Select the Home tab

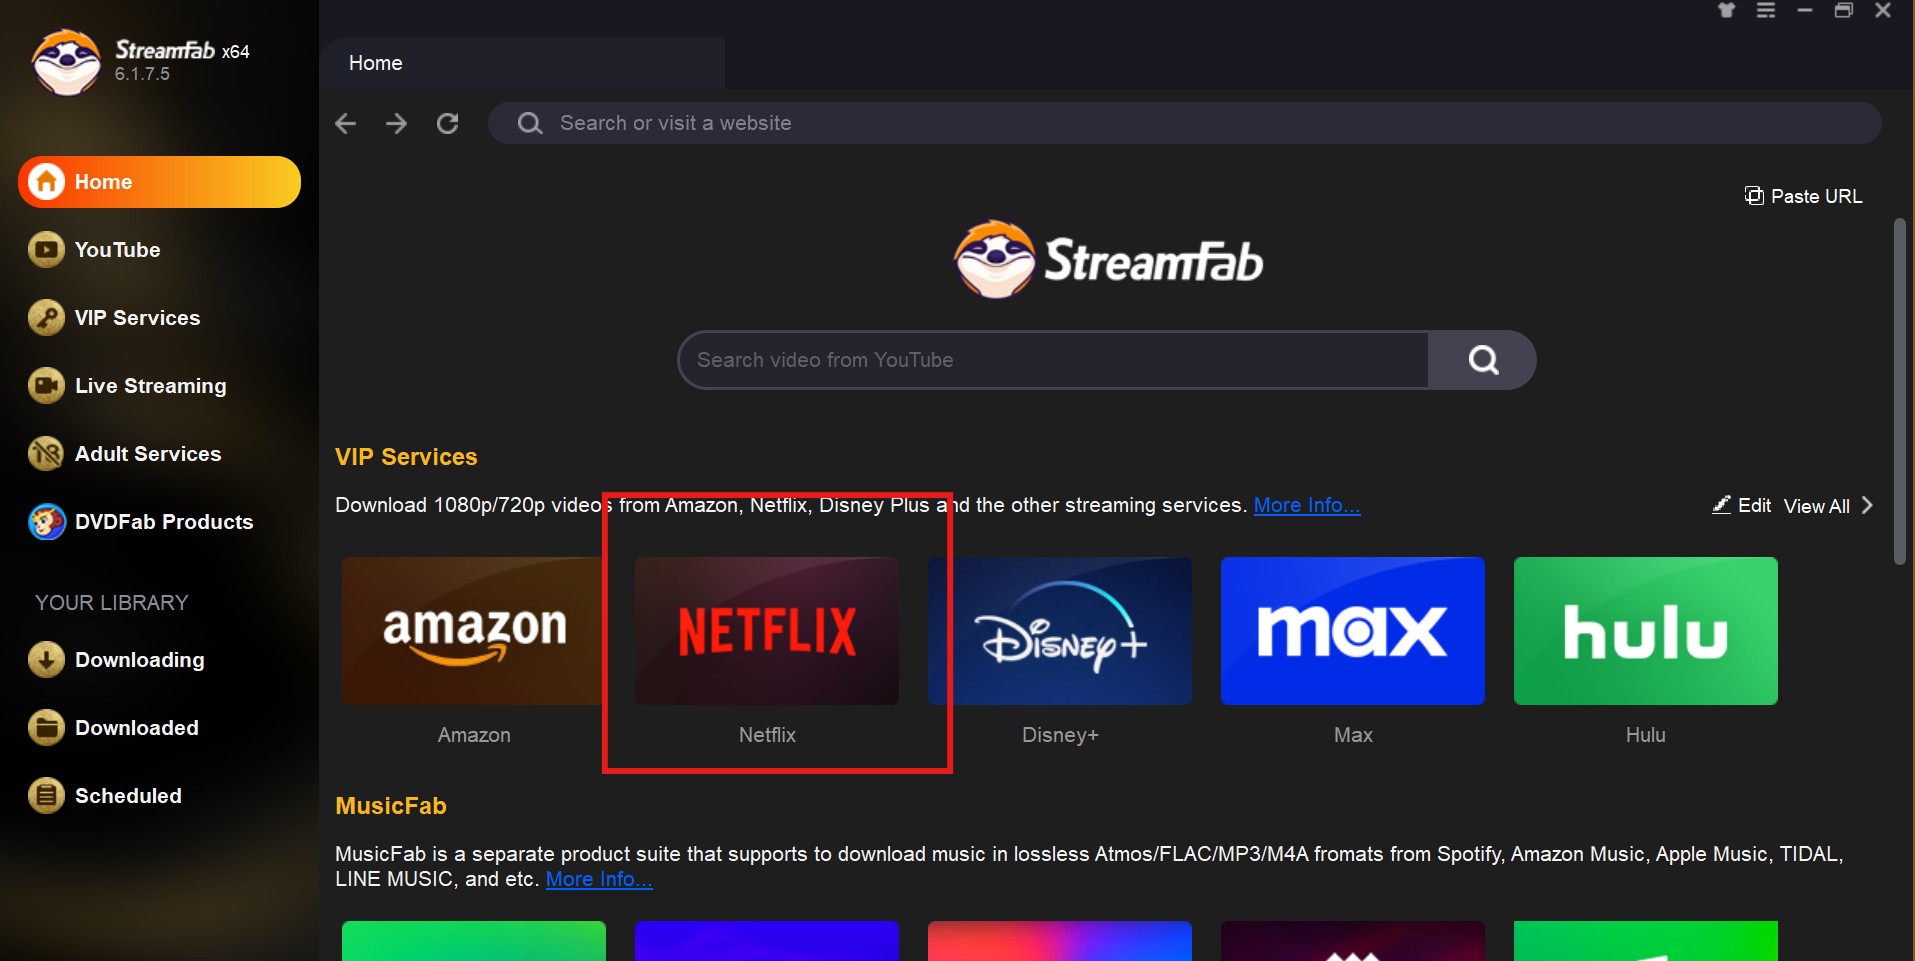coord(522,63)
